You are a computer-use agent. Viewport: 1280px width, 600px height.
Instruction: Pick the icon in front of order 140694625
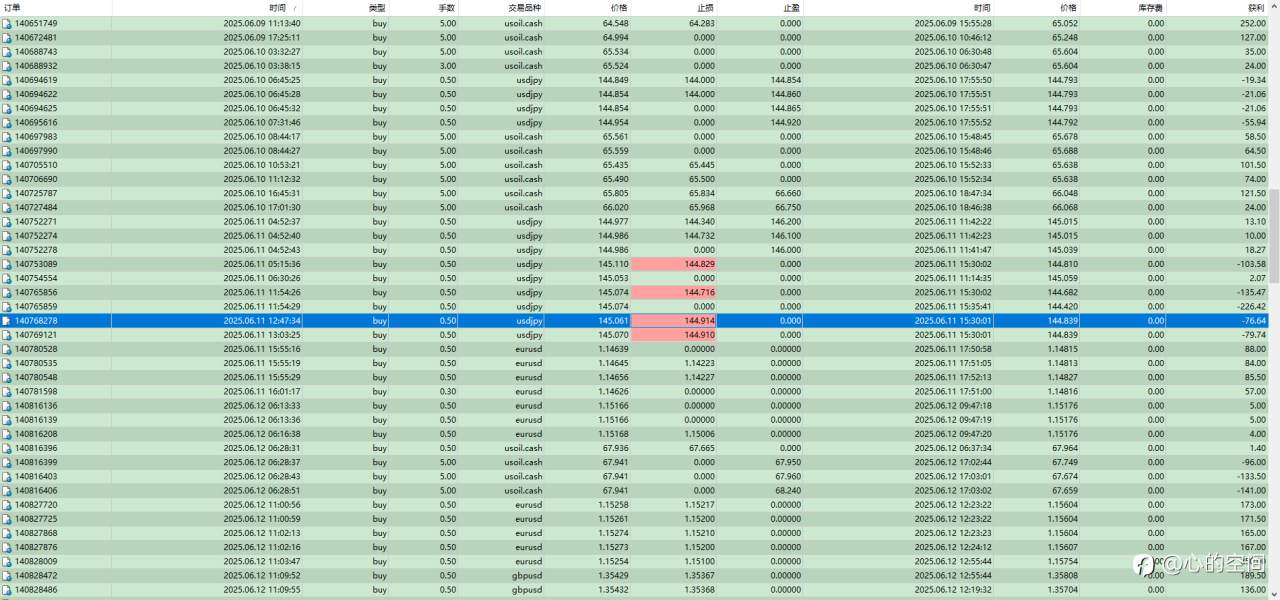[6, 108]
